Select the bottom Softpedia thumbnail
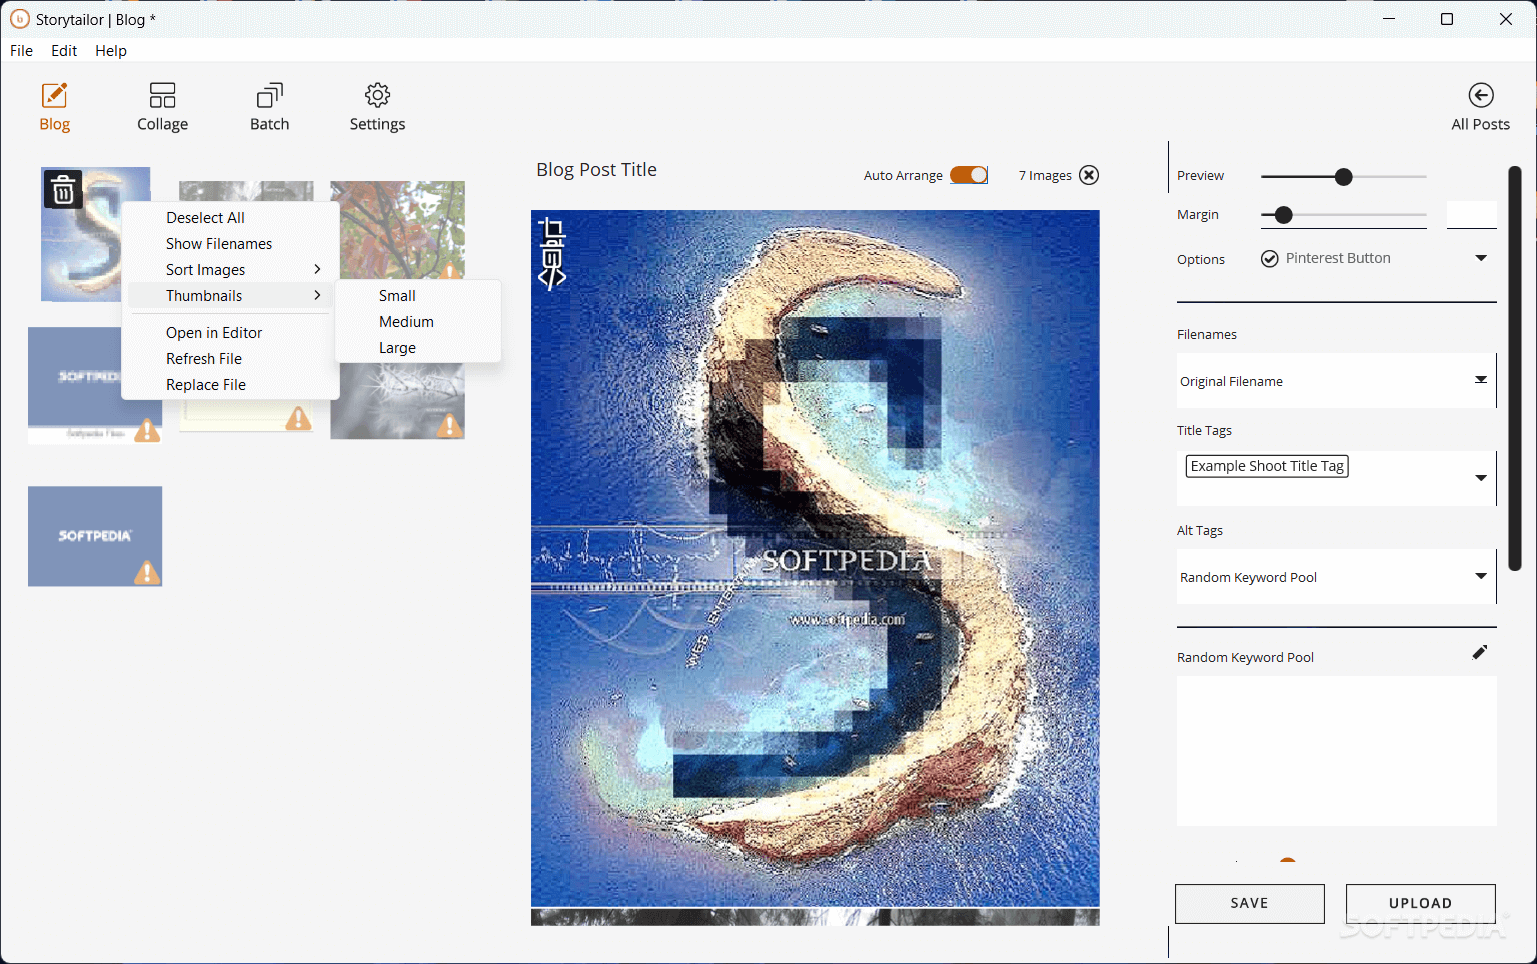This screenshot has width=1537, height=964. [95, 536]
